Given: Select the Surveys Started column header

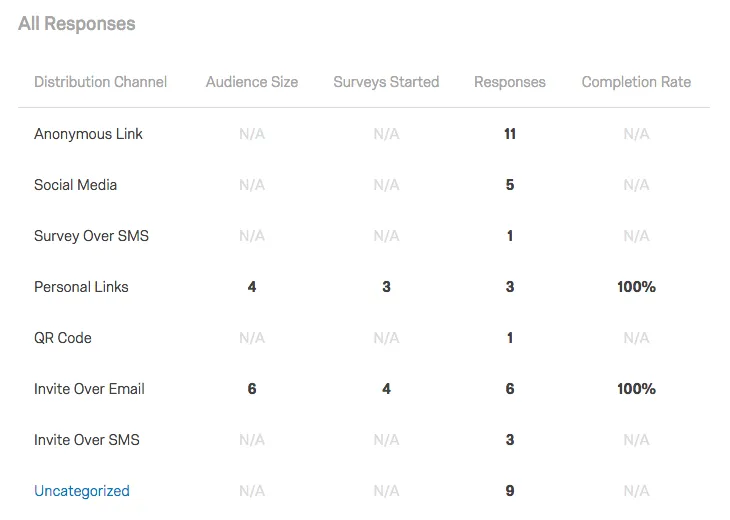Looking at the screenshot, I should click(x=386, y=82).
